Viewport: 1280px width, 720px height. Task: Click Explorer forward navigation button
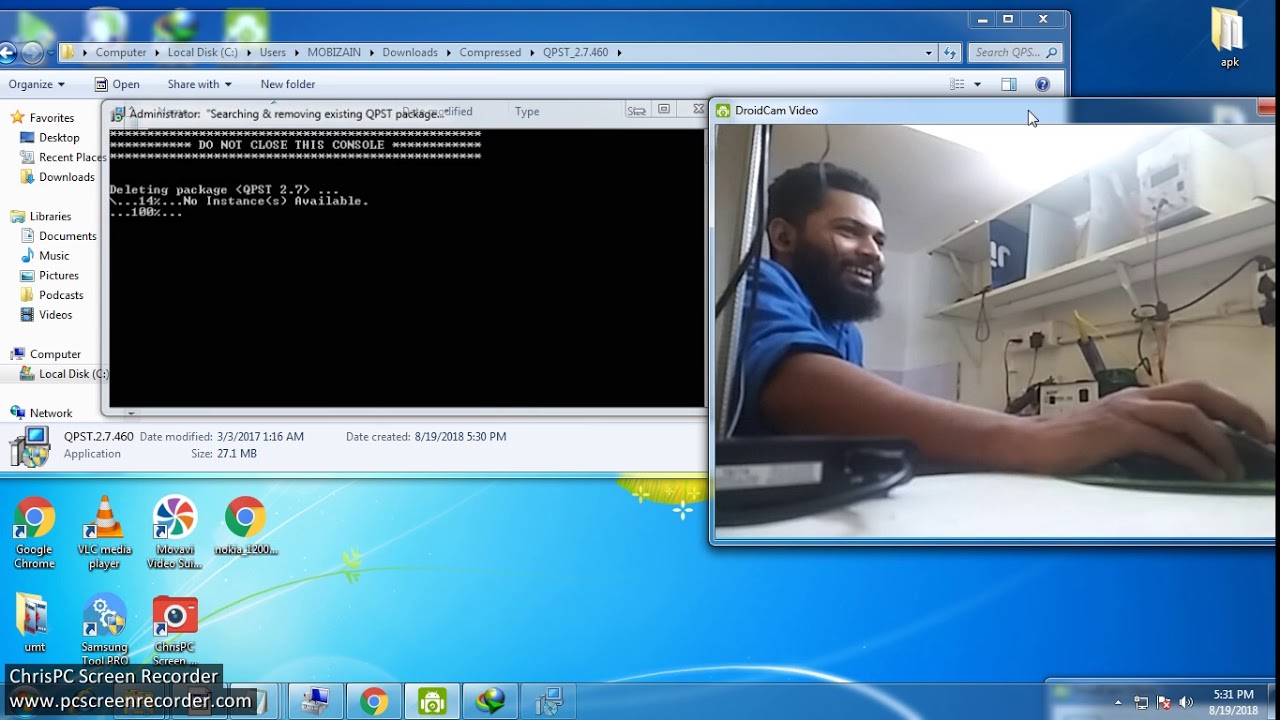point(32,52)
